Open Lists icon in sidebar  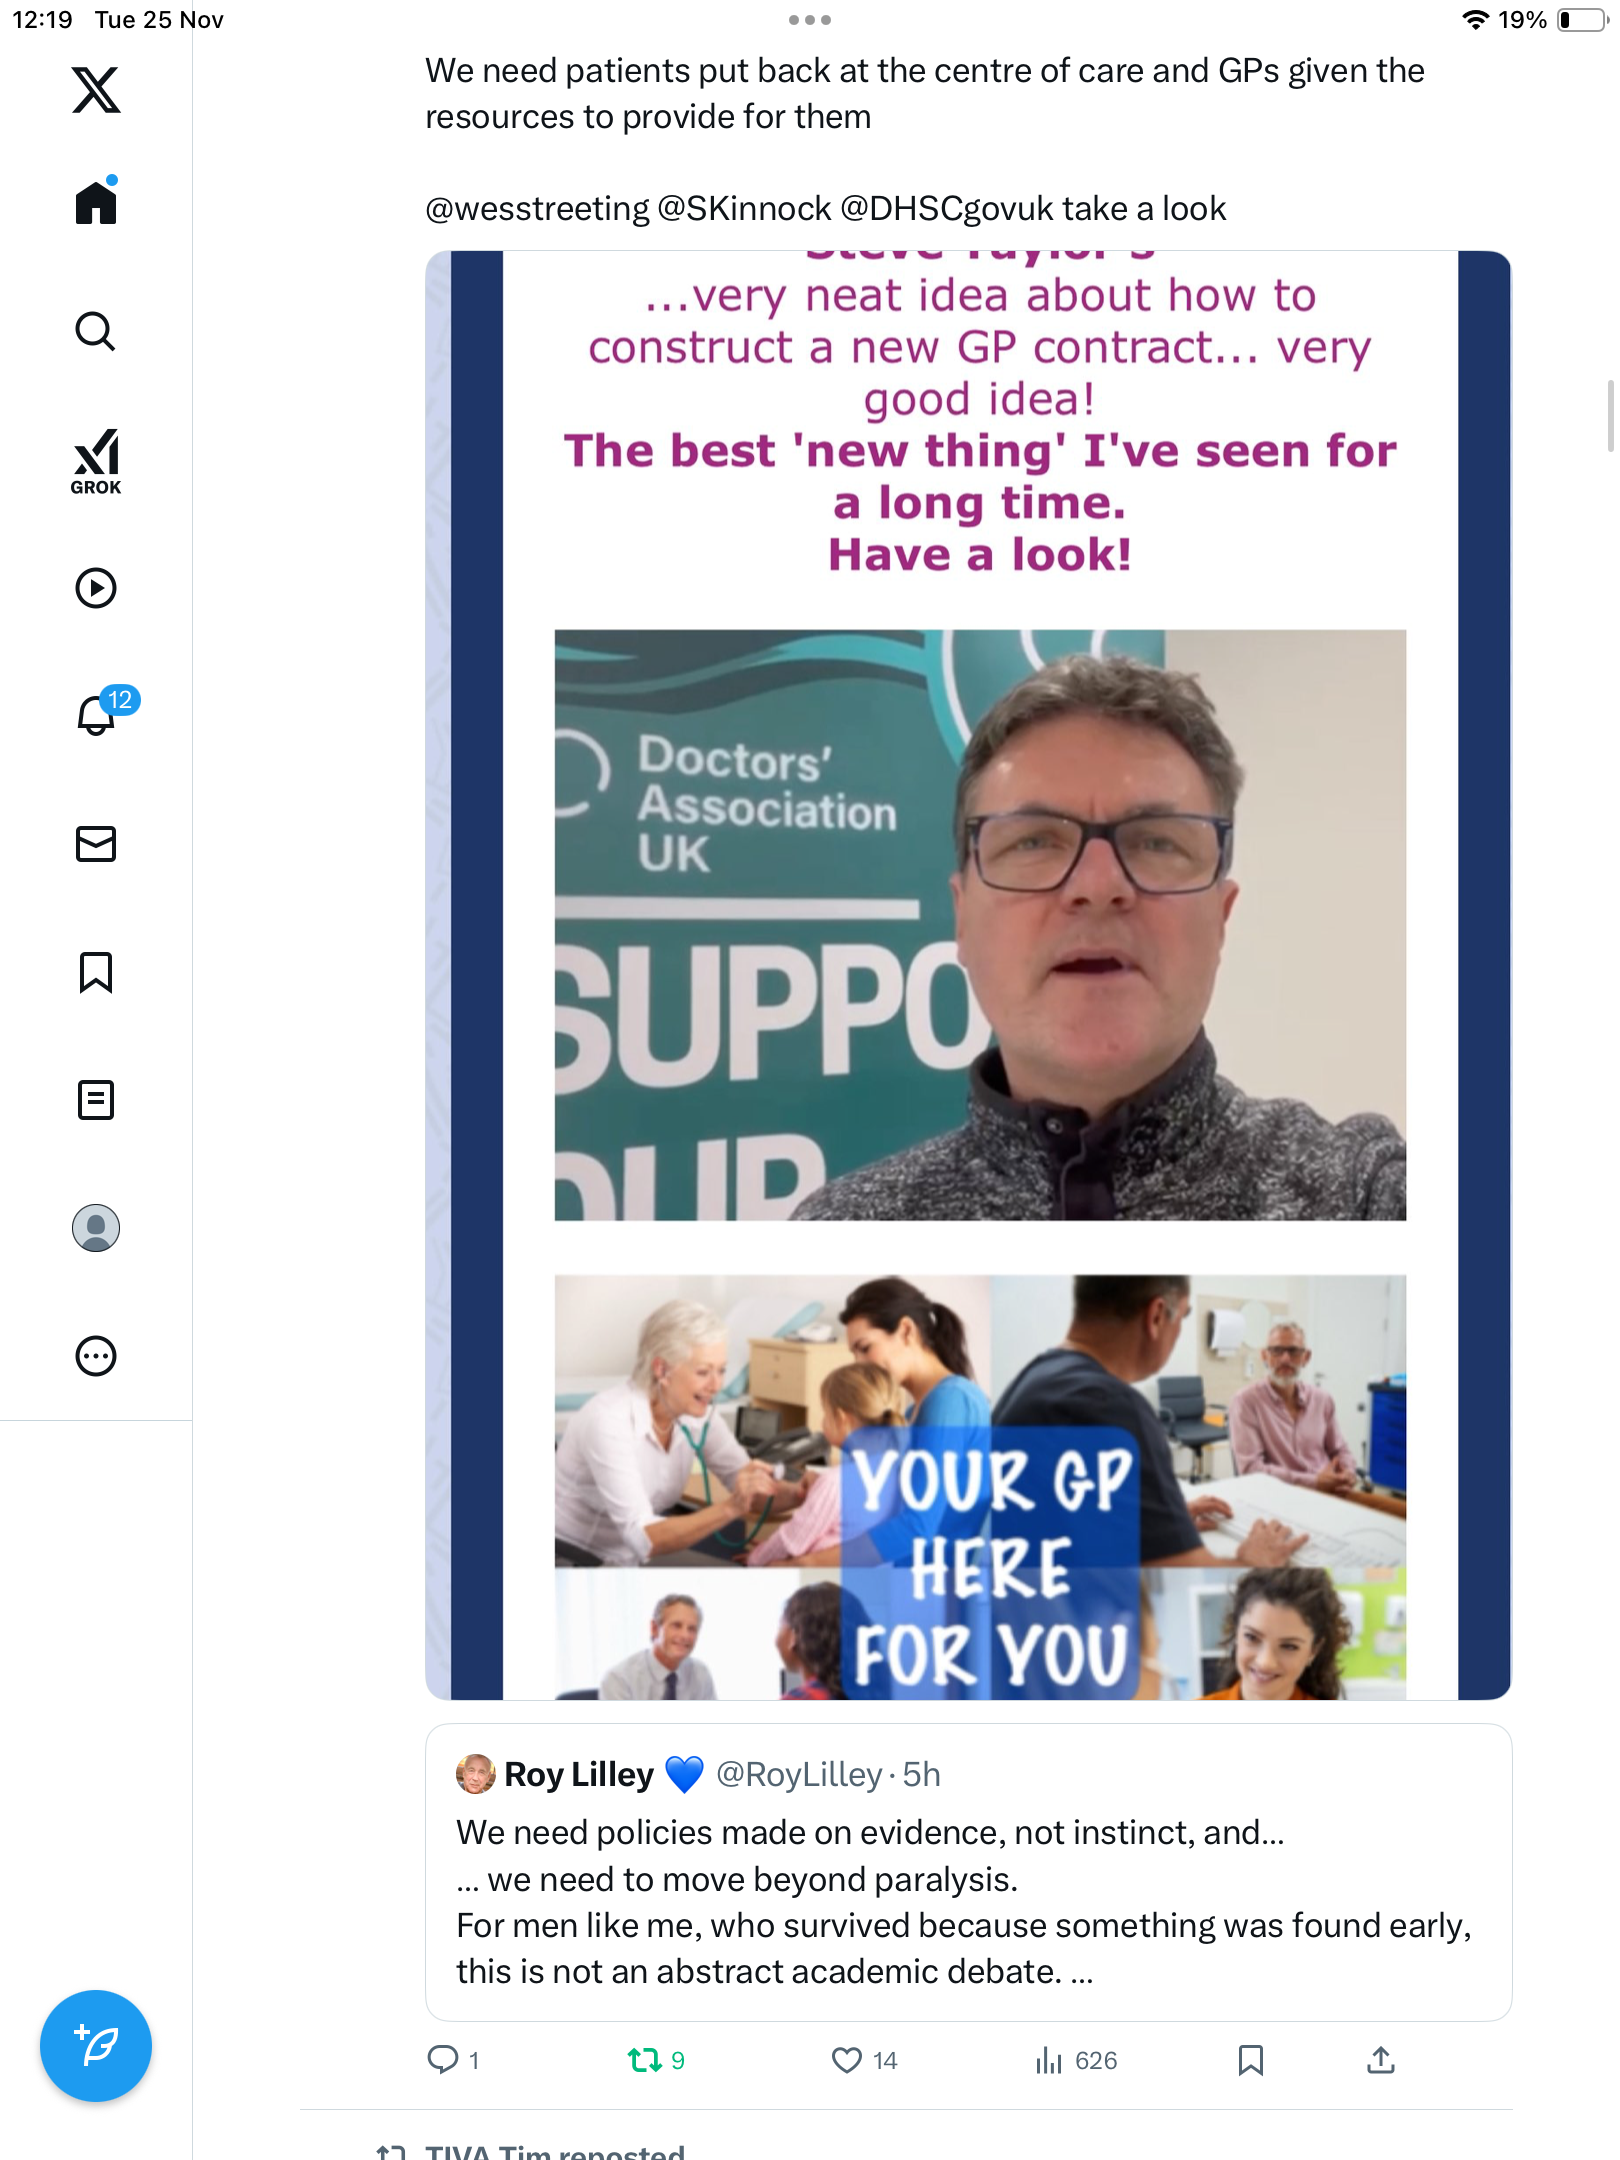pos(96,1100)
